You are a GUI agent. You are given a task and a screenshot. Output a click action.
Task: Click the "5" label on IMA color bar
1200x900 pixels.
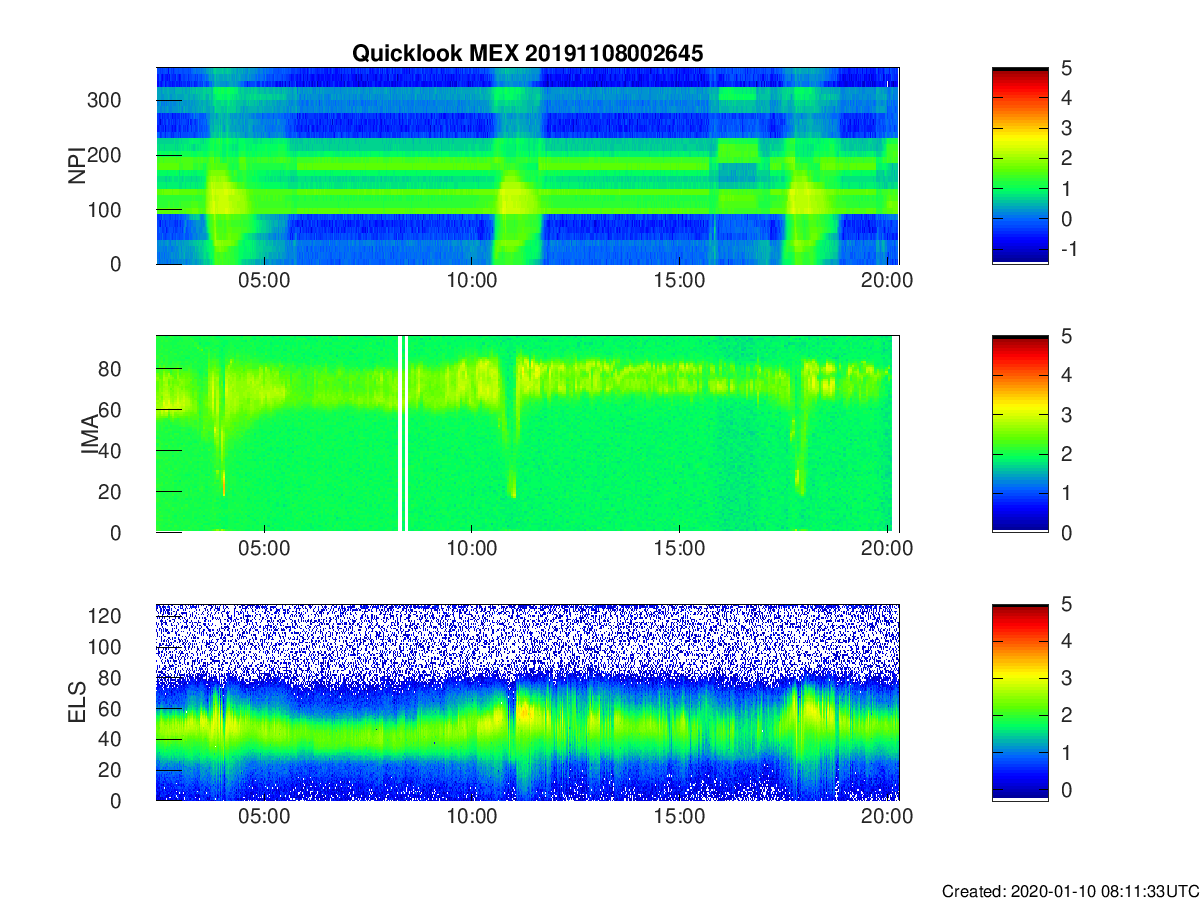pos(1066,336)
